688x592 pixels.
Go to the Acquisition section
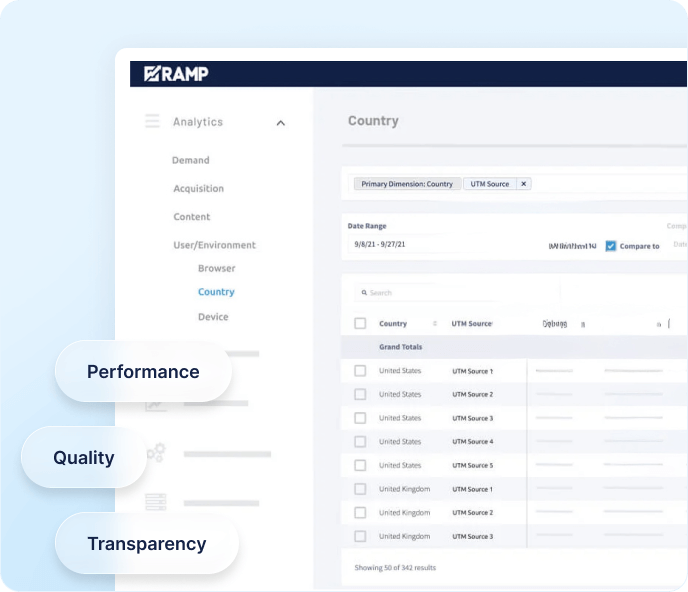tap(198, 189)
